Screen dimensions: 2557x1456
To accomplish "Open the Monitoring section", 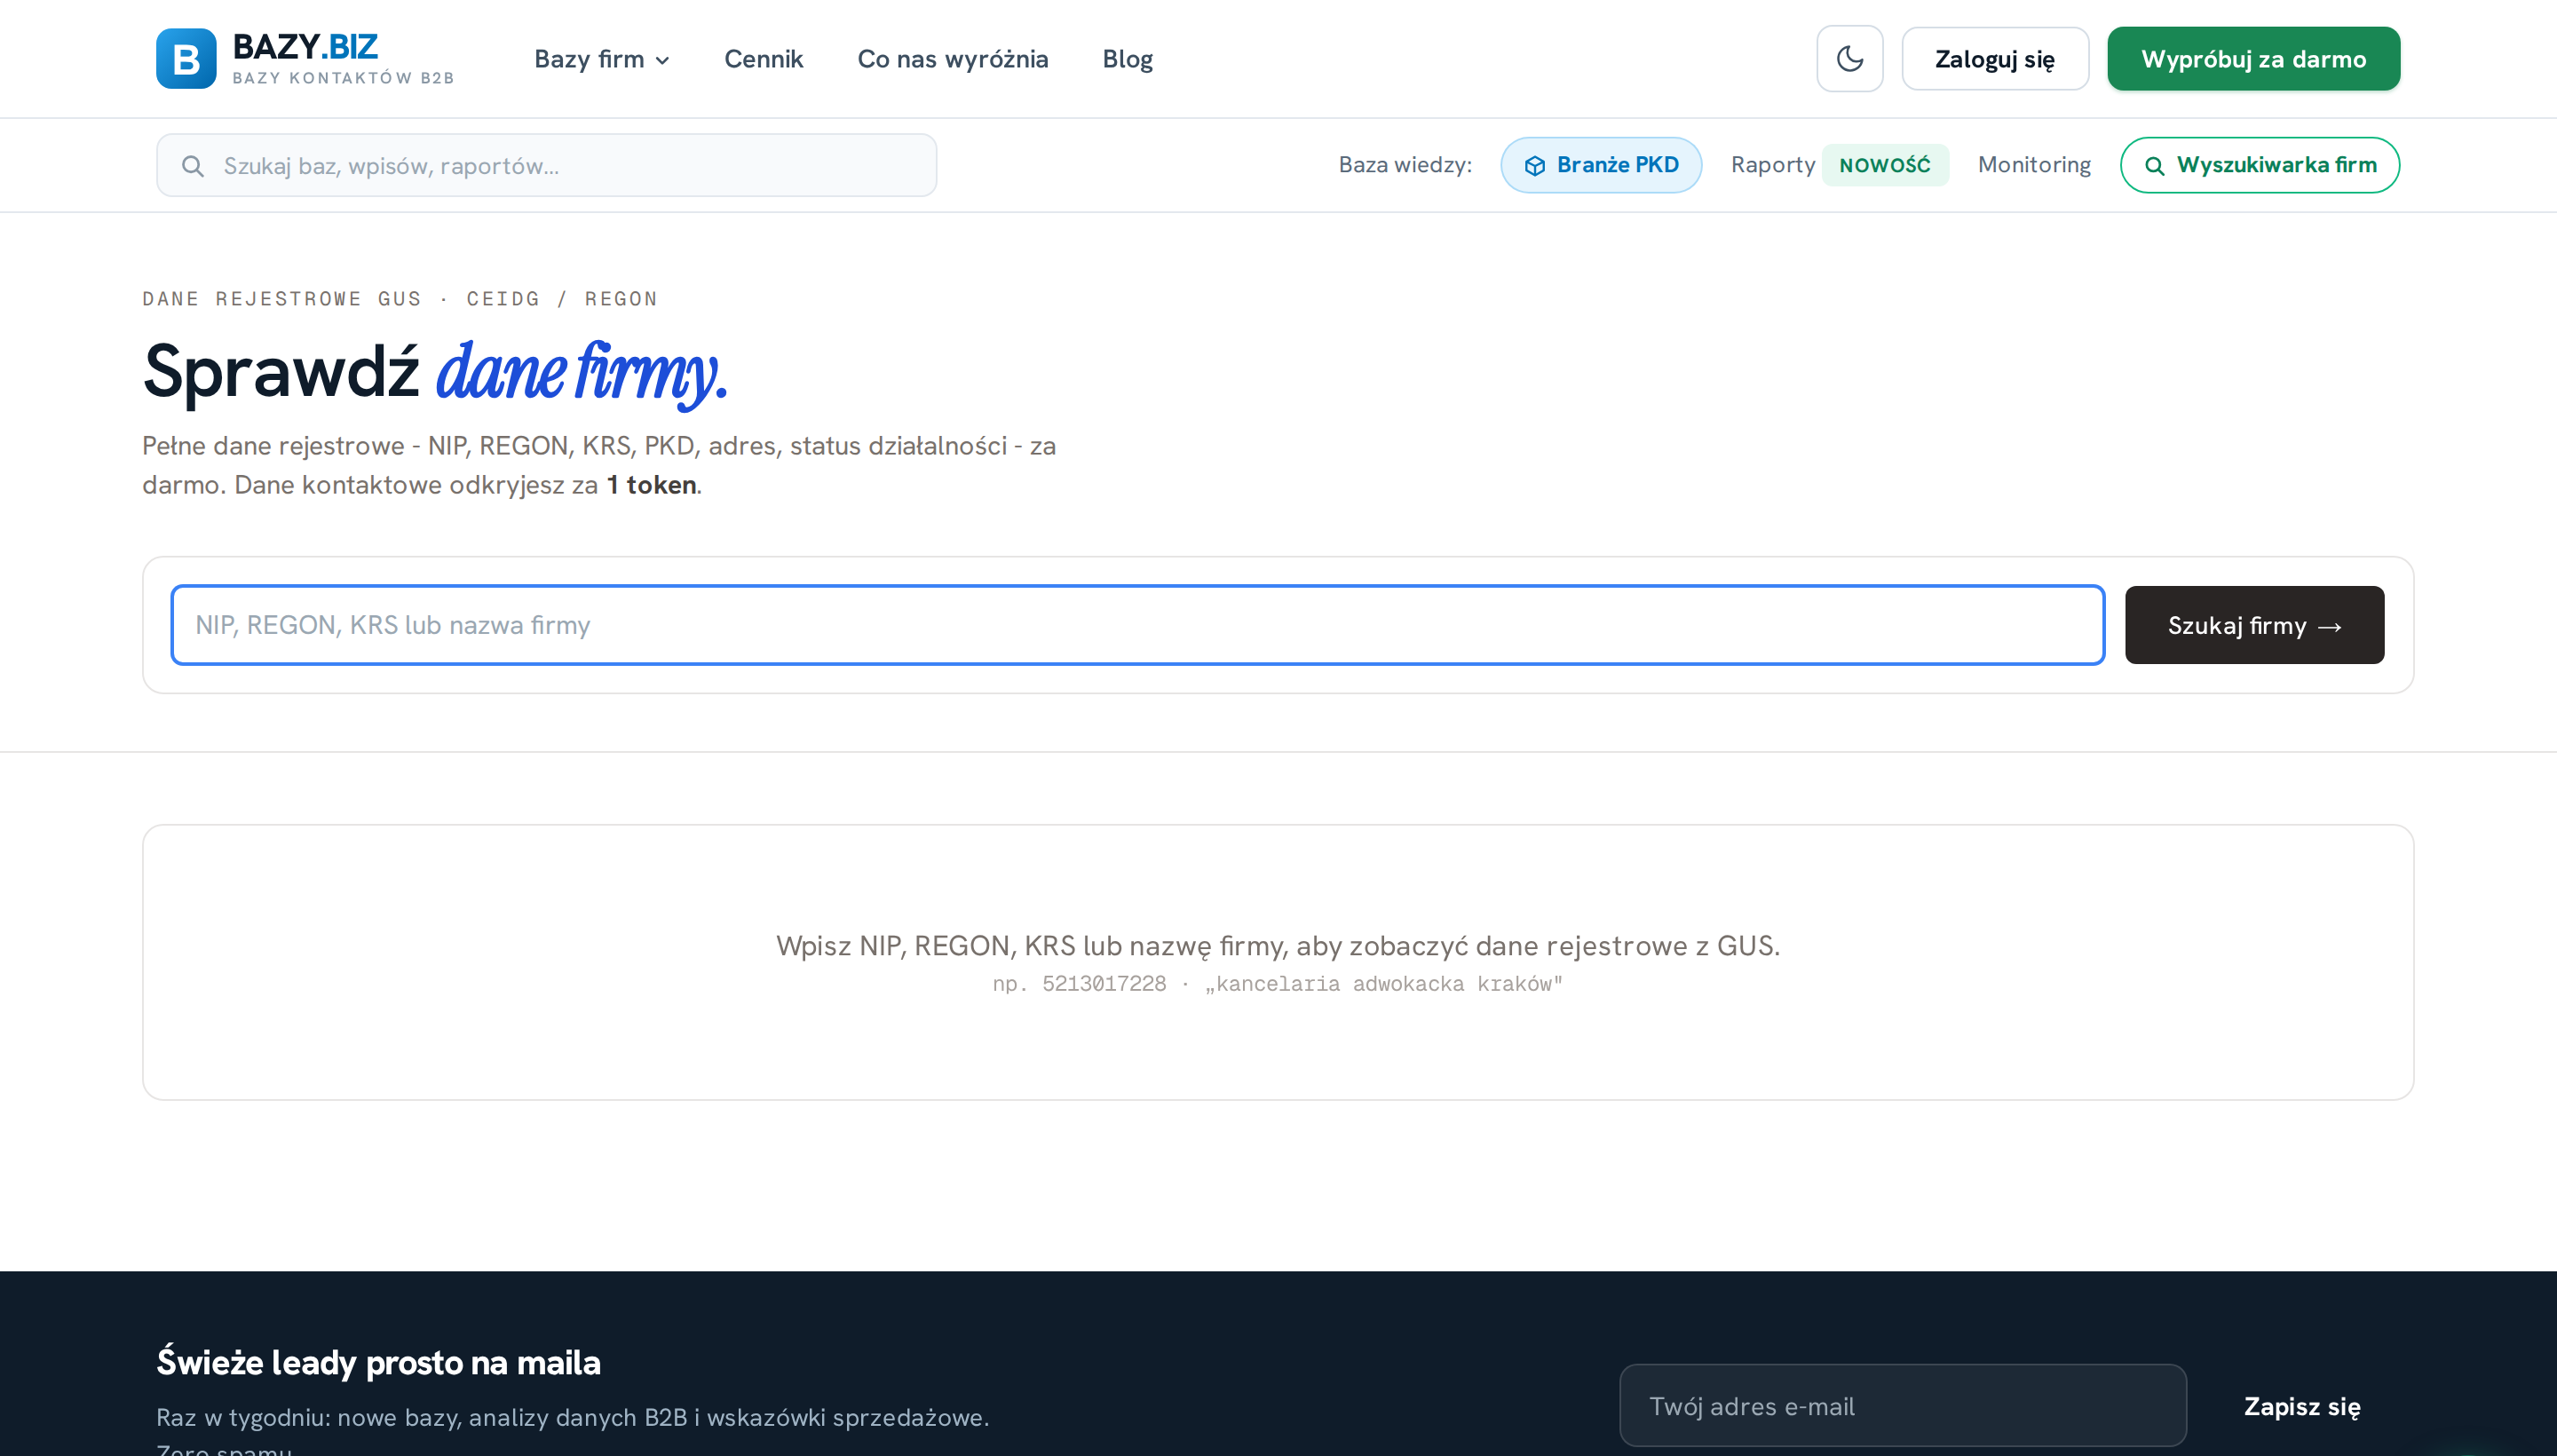I will 2033,165.
